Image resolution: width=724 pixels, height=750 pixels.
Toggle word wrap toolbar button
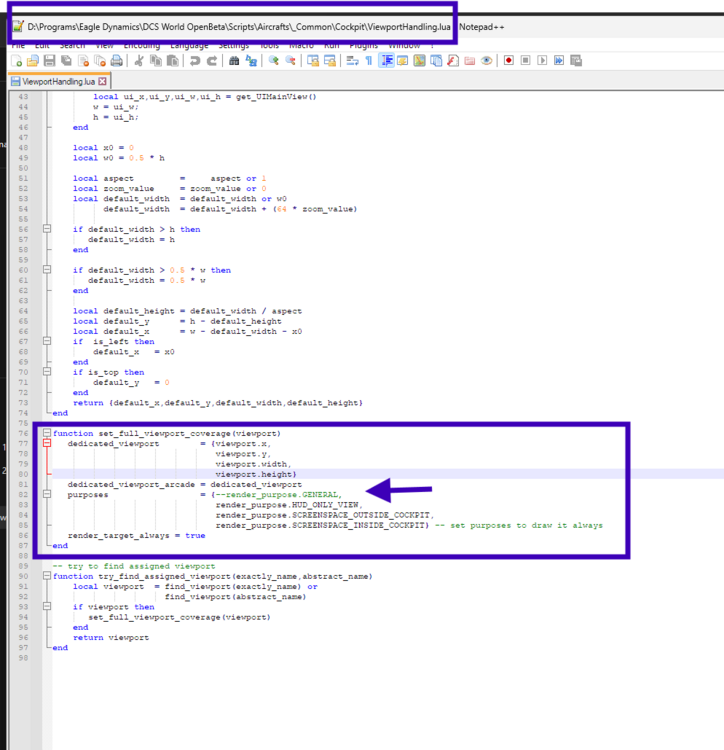tap(352, 61)
